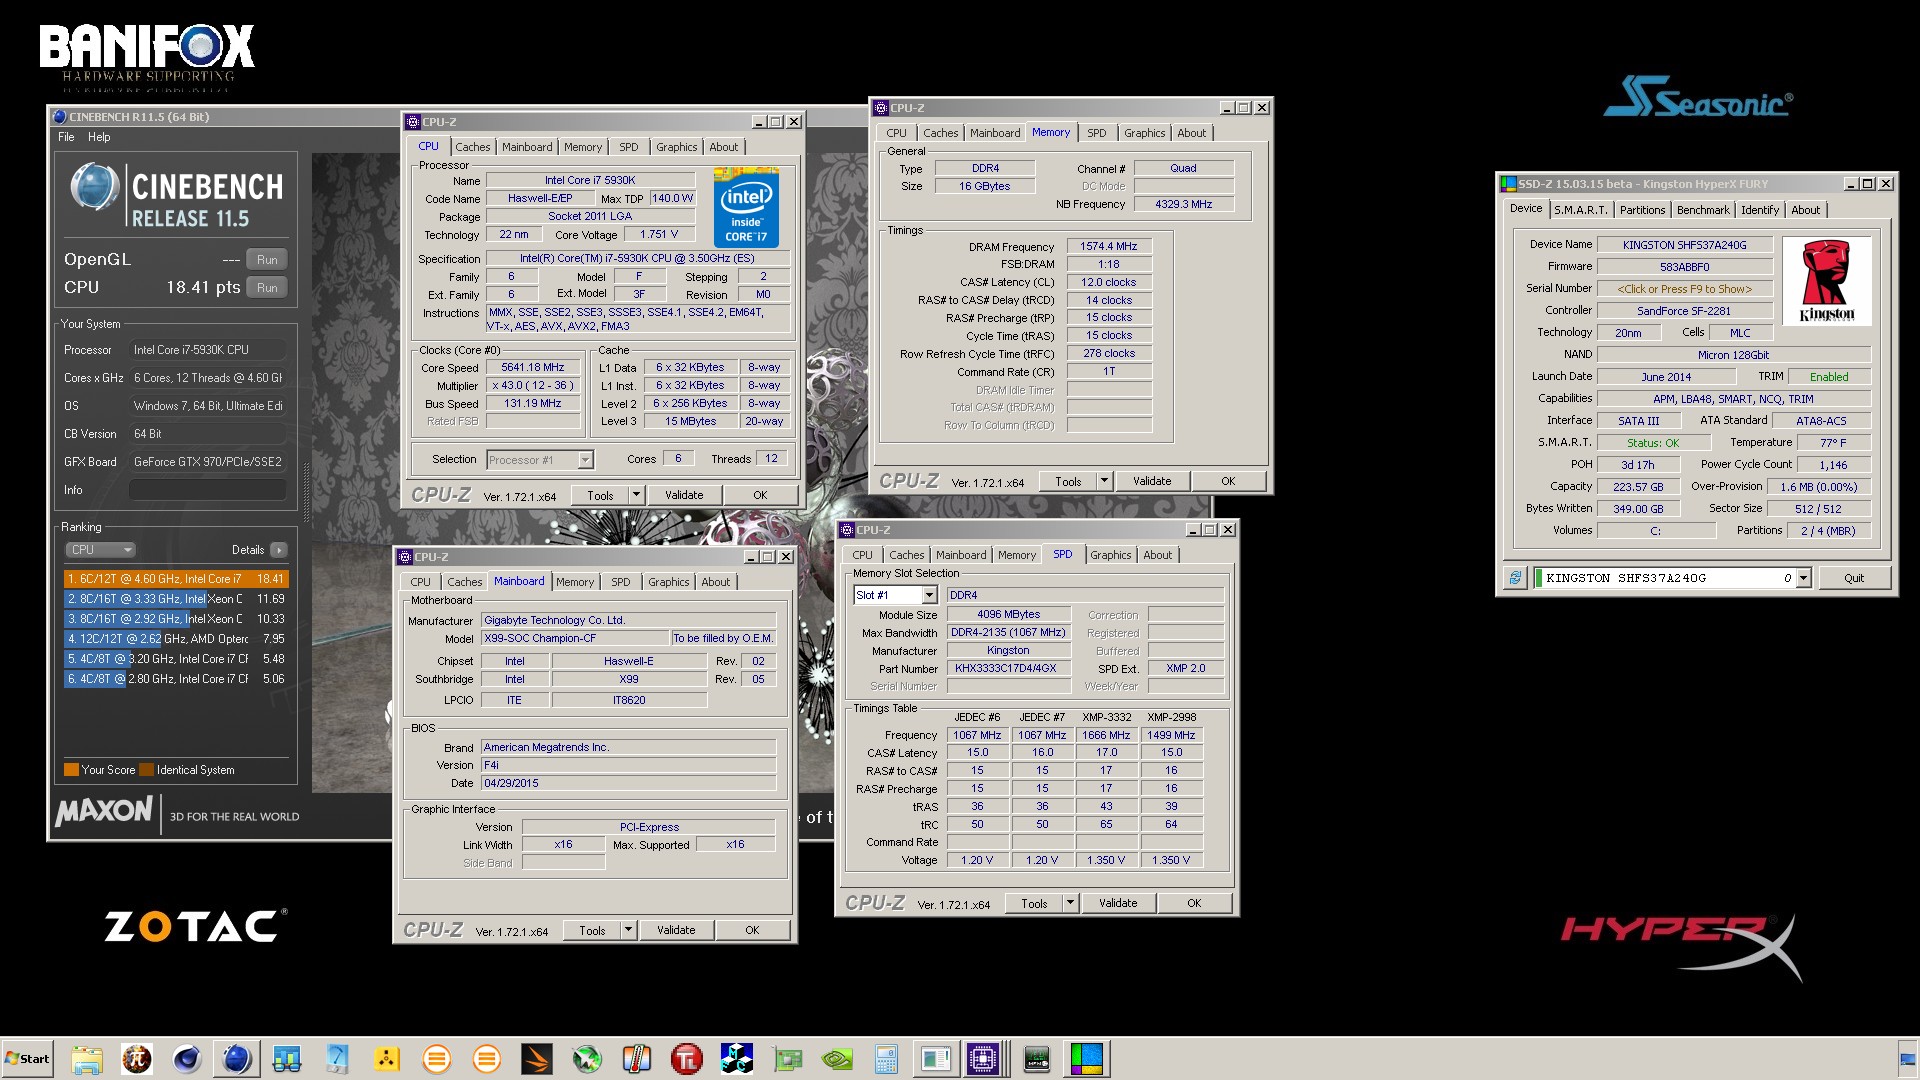Expand Tools arrow in CPU-Z CPU tab window
Image resolution: width=1920 pixels, height=1080 pixels.
[636, 495]
